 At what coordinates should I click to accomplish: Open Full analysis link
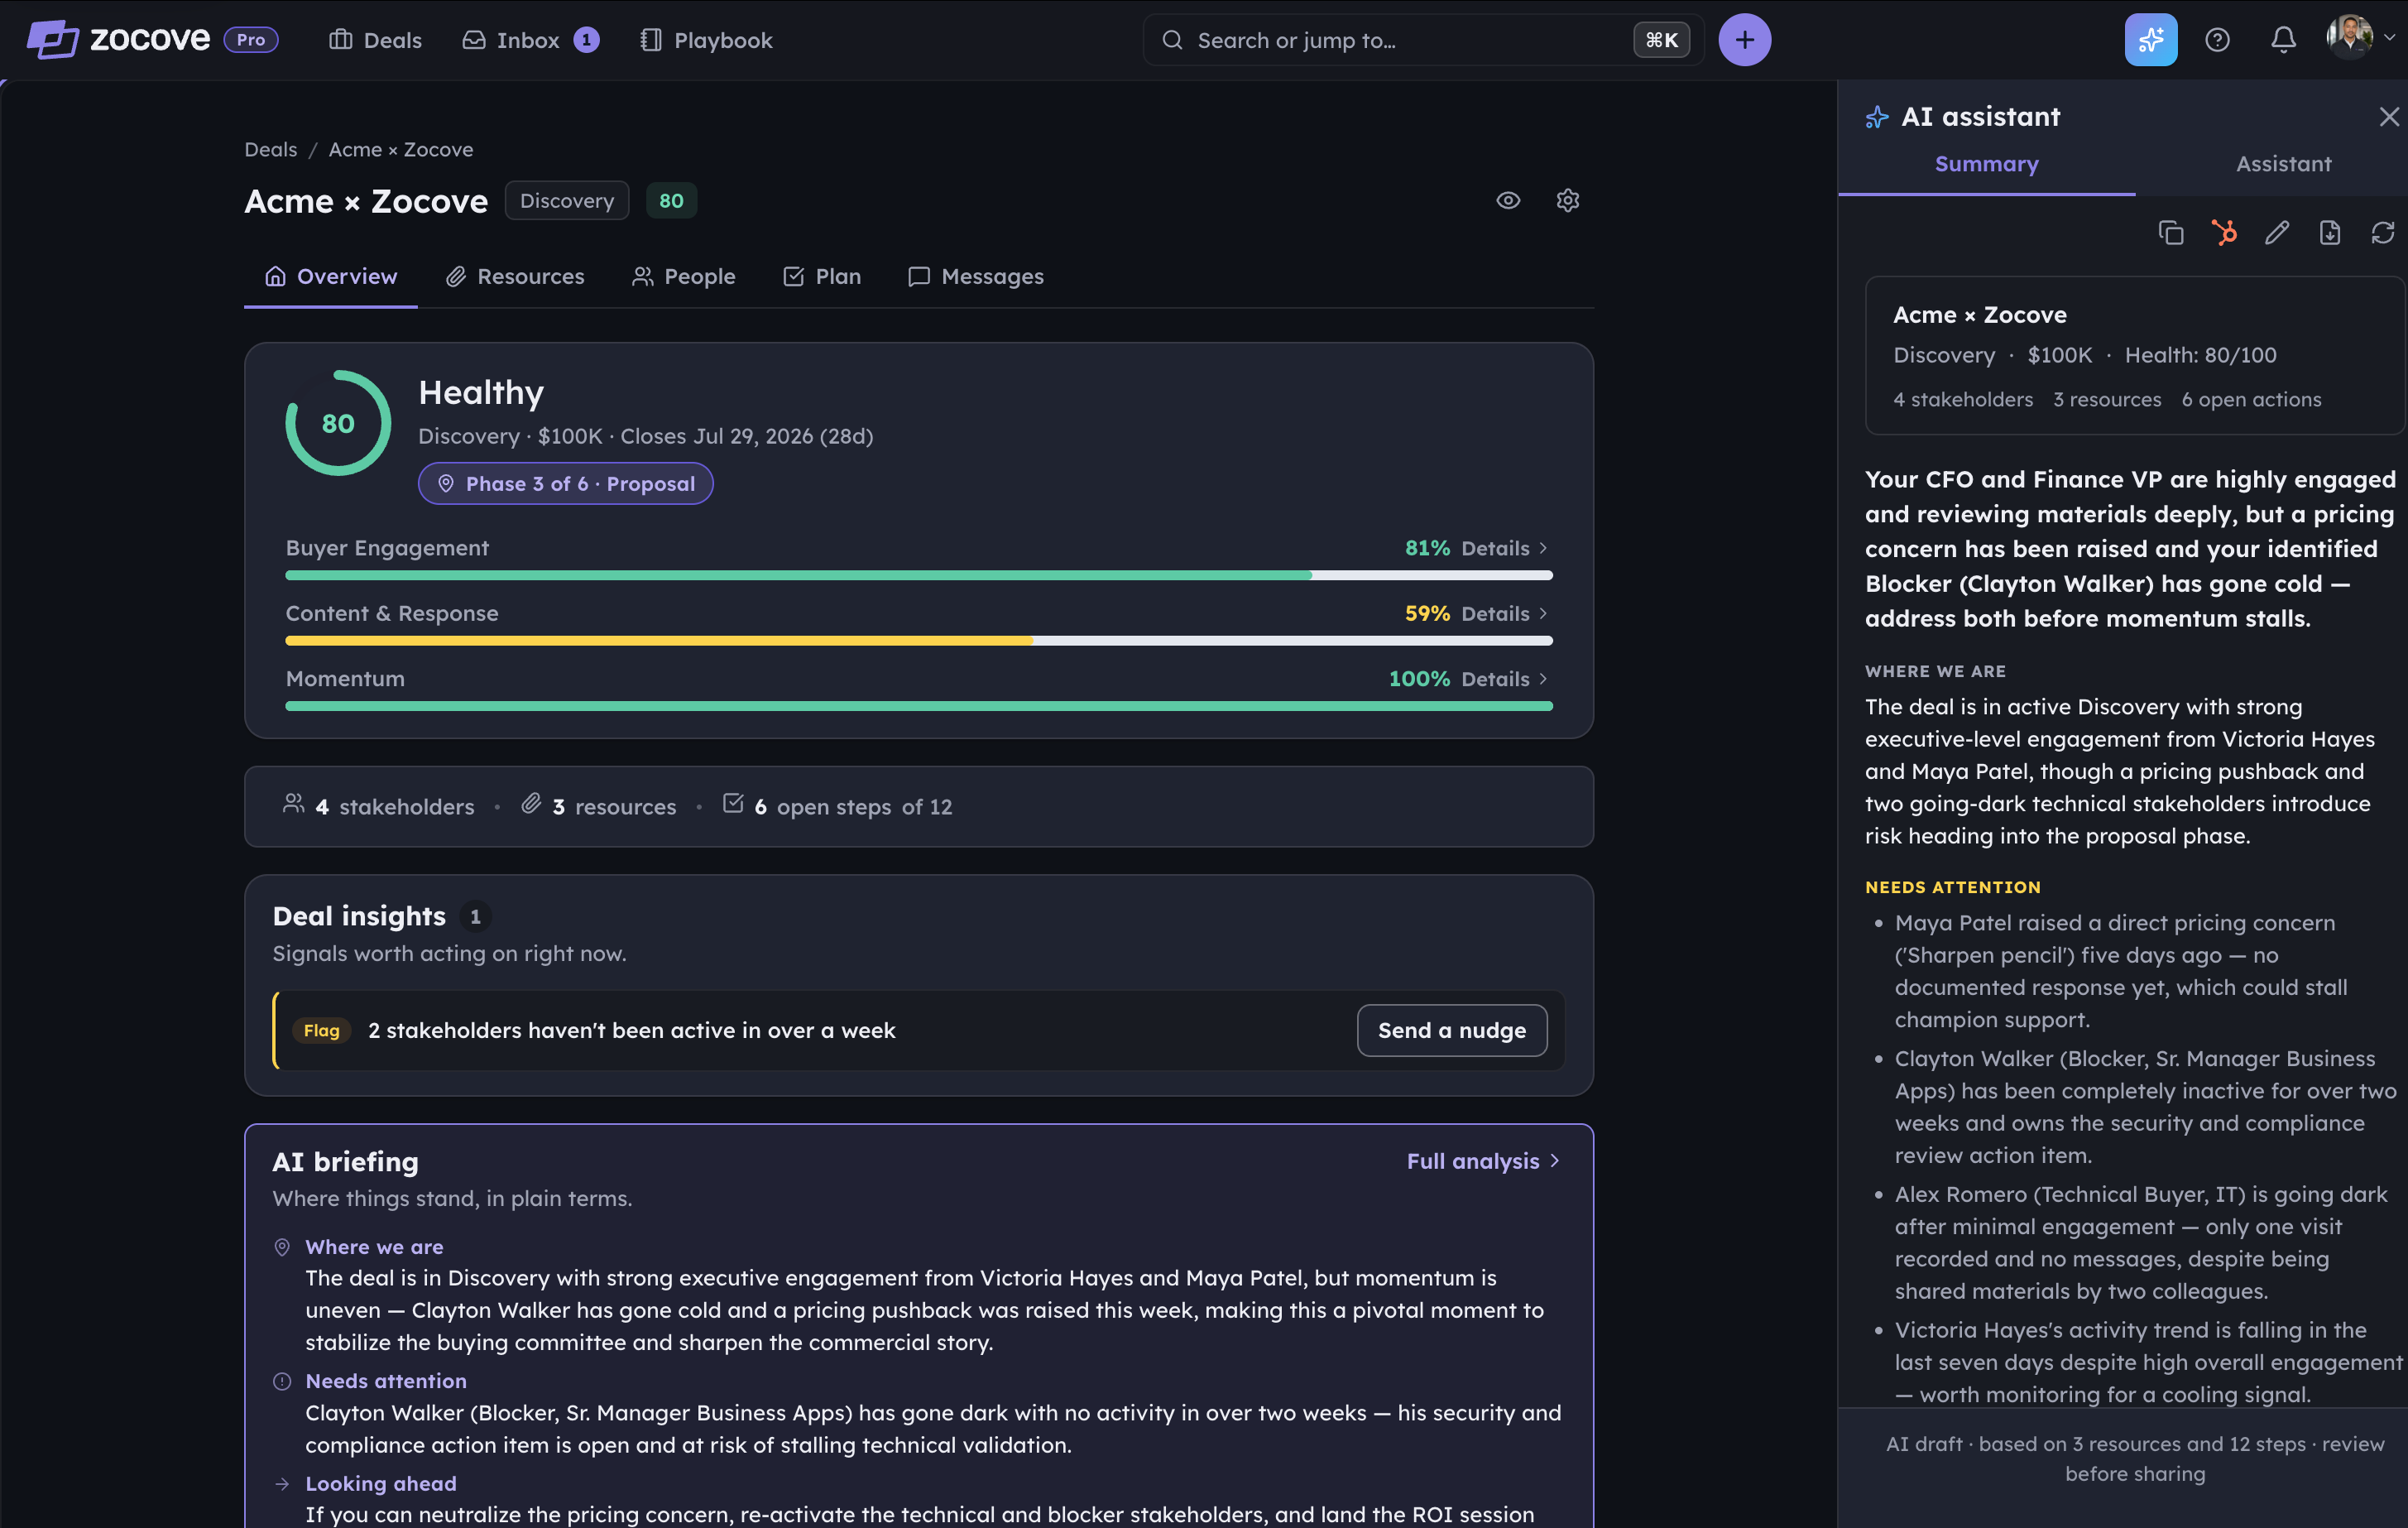coord(1483,1161)
